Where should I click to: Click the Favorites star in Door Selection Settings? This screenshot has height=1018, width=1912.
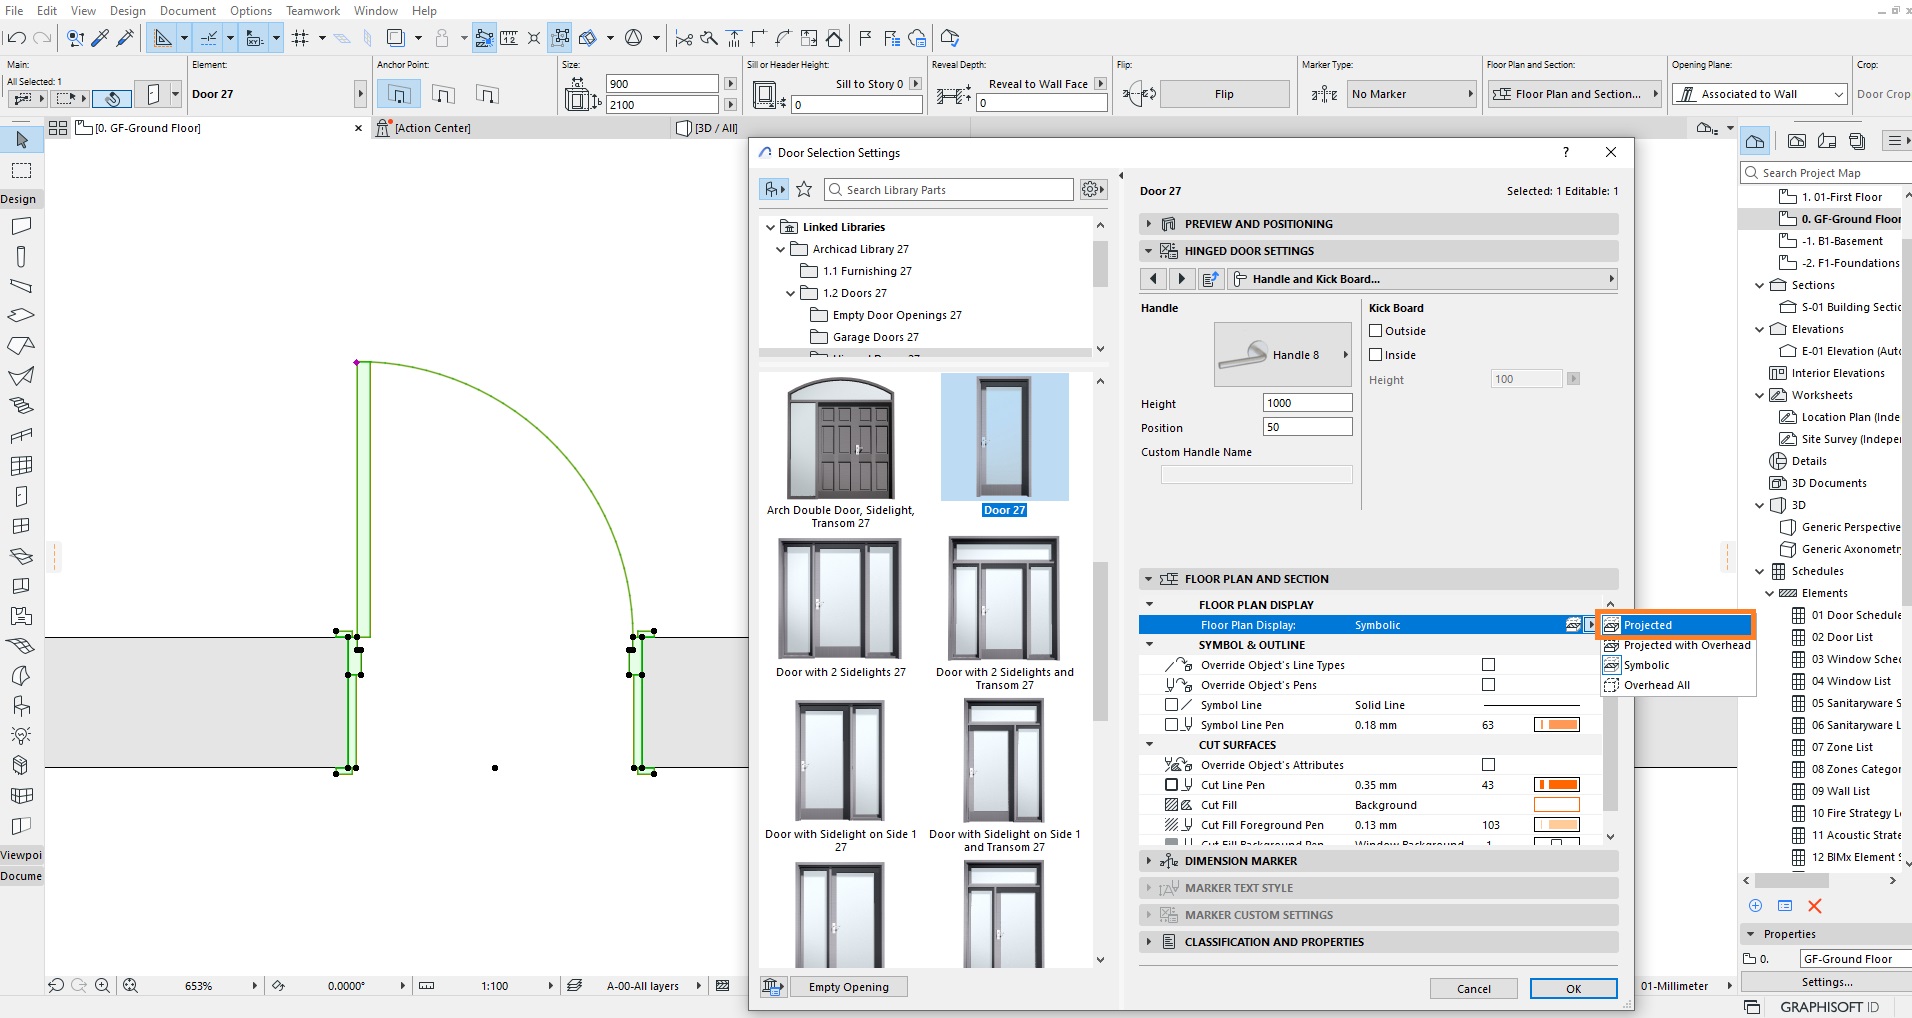point(805,189)
